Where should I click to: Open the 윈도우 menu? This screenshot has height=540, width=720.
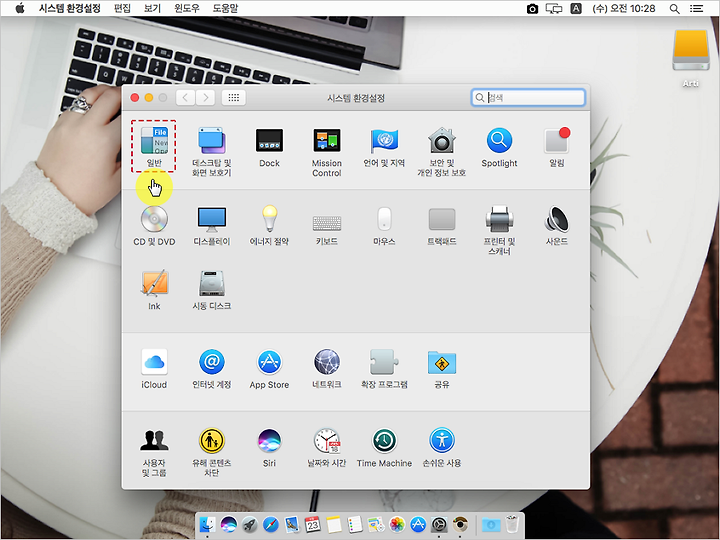click(x=187, y=8)
